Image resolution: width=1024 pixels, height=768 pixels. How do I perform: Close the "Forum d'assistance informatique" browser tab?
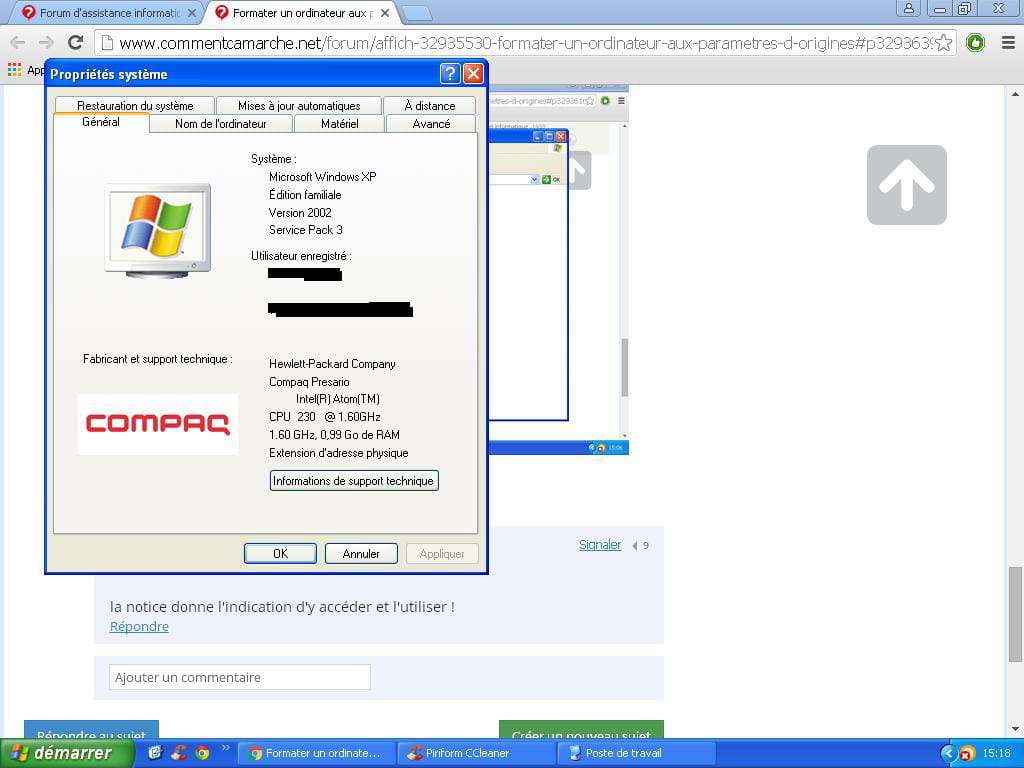point(191,13)
